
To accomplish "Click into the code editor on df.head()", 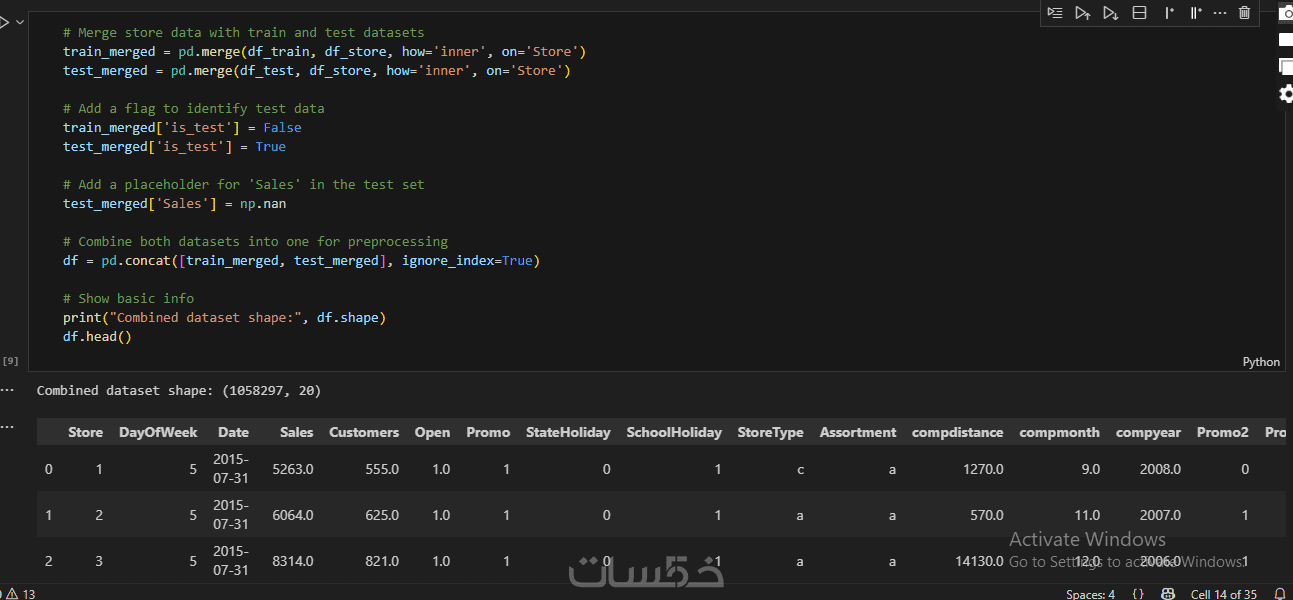I will (x=97, y=336).
